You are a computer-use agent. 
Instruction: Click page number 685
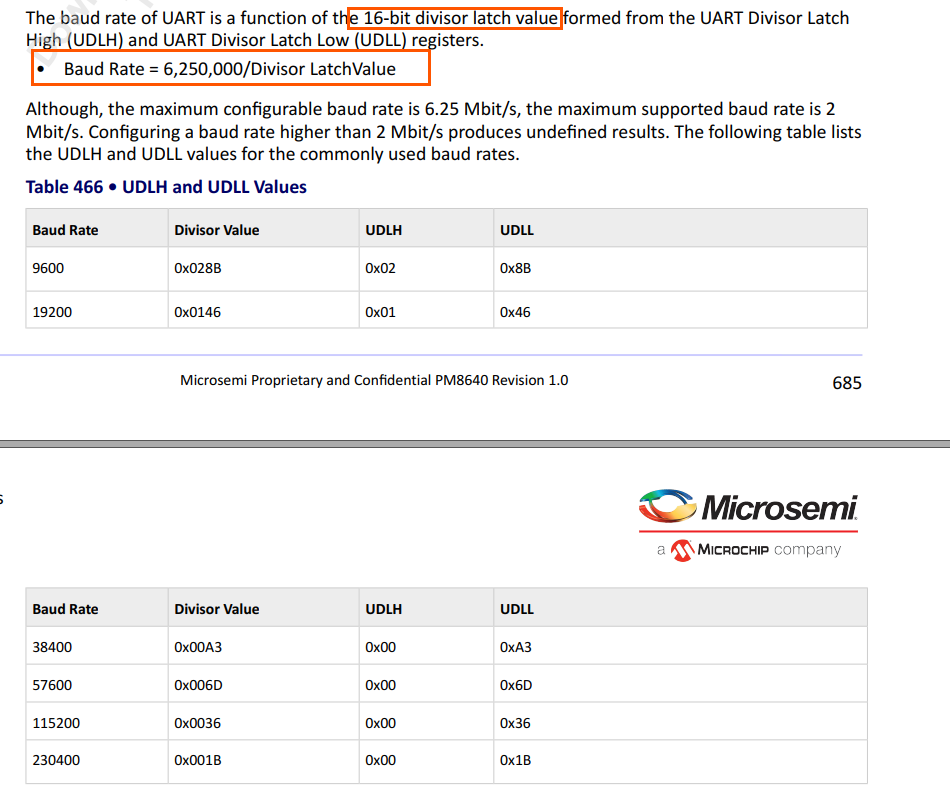pos(846,383)
